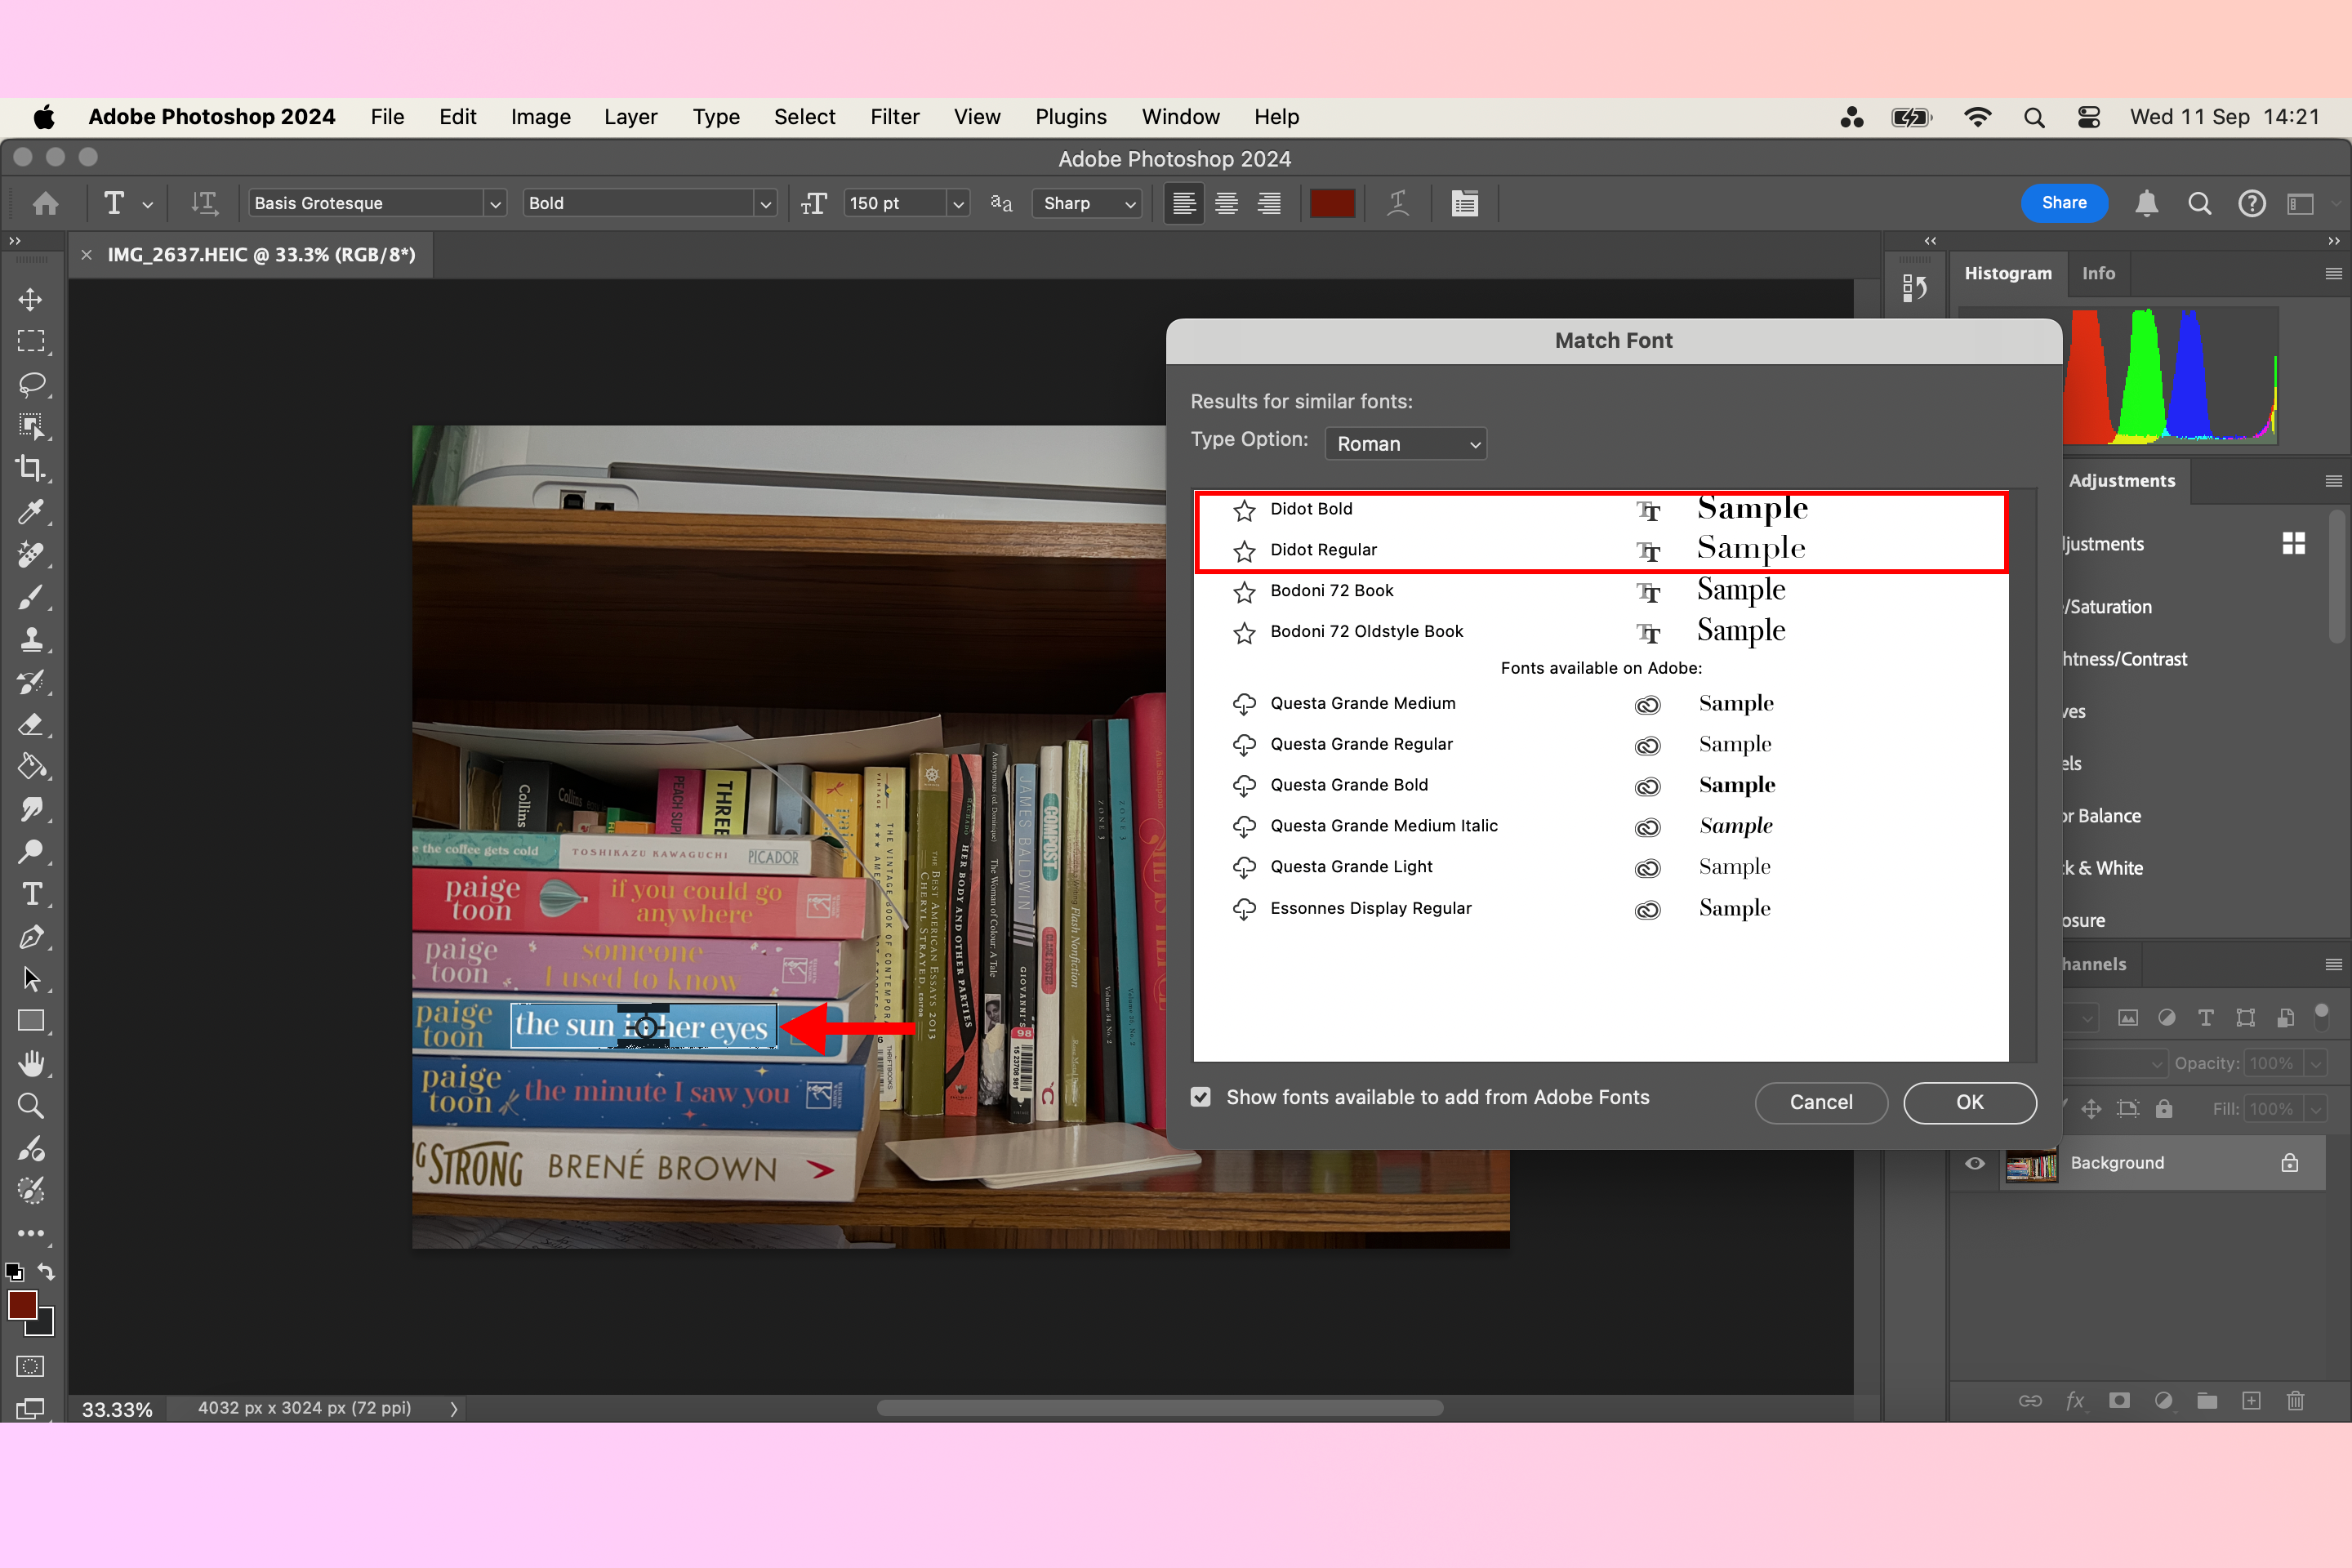Select the Questa Grande Bold font
2352x1568 pixels.
point(1600,785)
